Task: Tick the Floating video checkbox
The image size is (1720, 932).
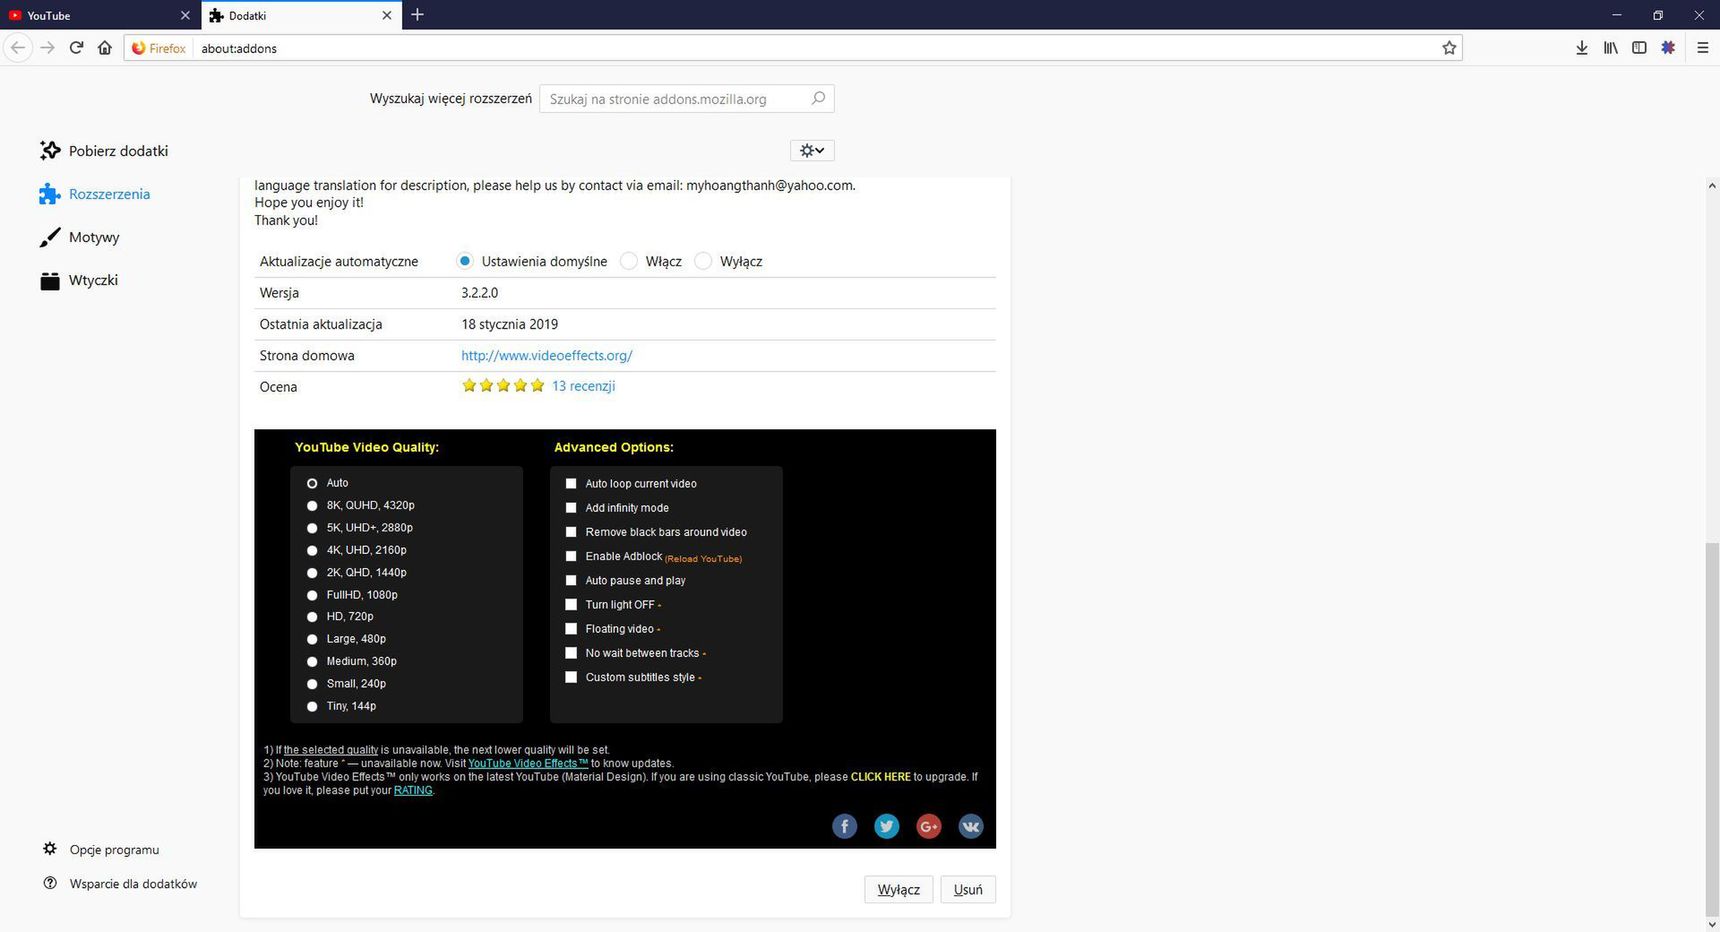Action: pyautogui.click(x=571, y=629)
